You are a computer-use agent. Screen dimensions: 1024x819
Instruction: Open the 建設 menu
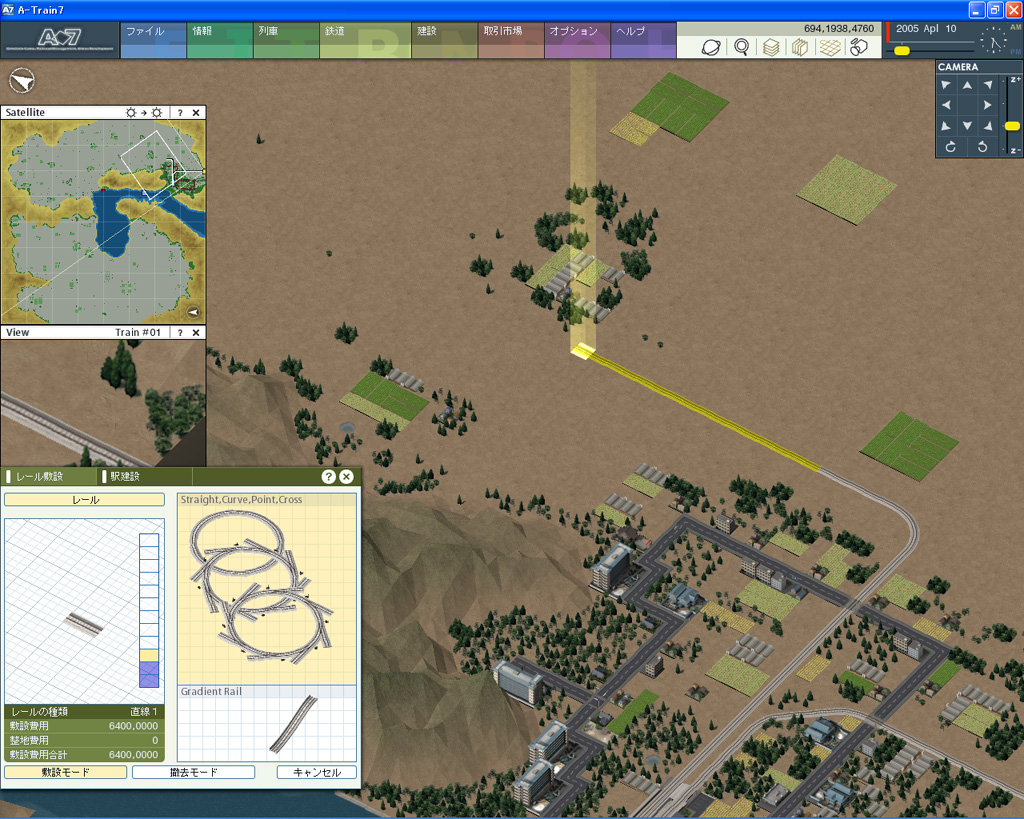point(445,40)
